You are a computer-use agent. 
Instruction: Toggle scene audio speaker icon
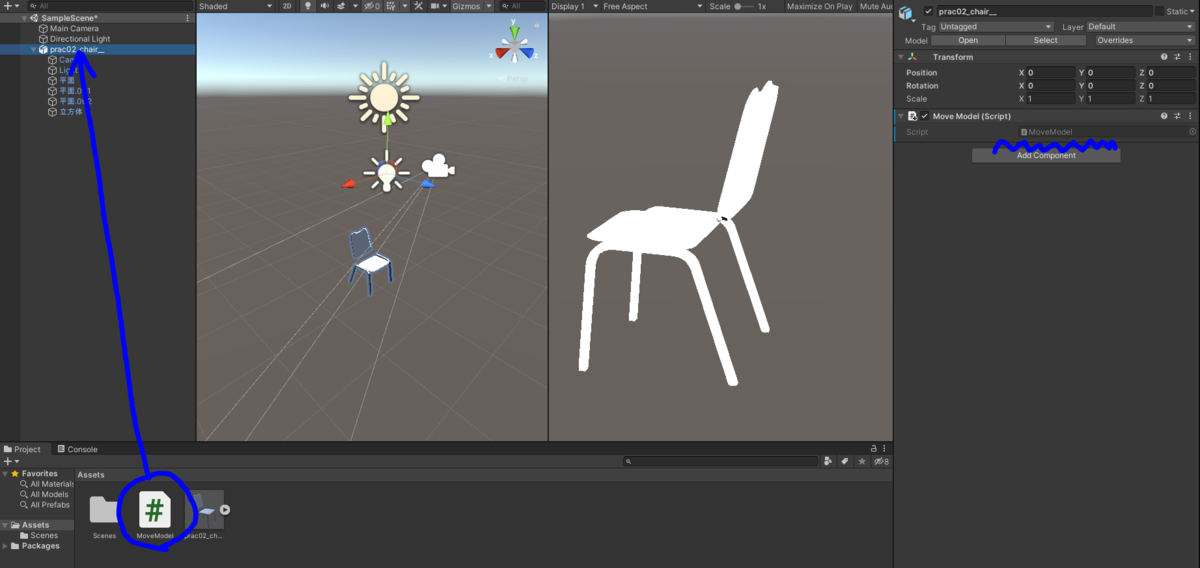pos(325,6)
